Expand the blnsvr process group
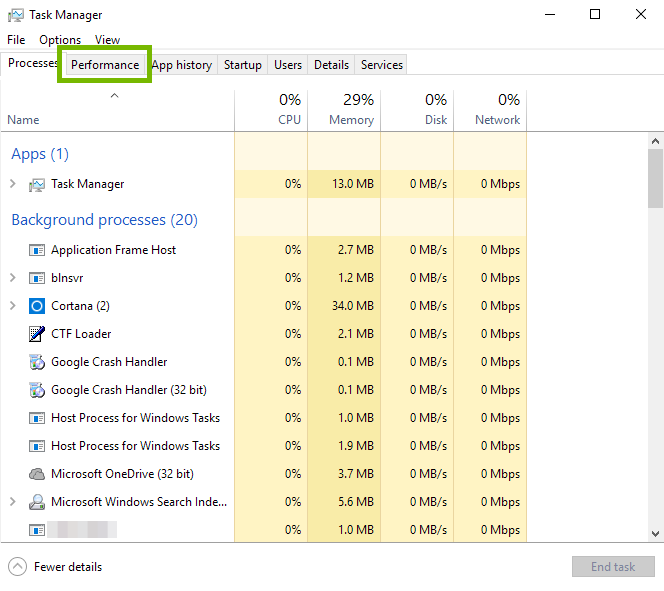The height and width of the screenshot is (591, 664). tap(13, 278)
